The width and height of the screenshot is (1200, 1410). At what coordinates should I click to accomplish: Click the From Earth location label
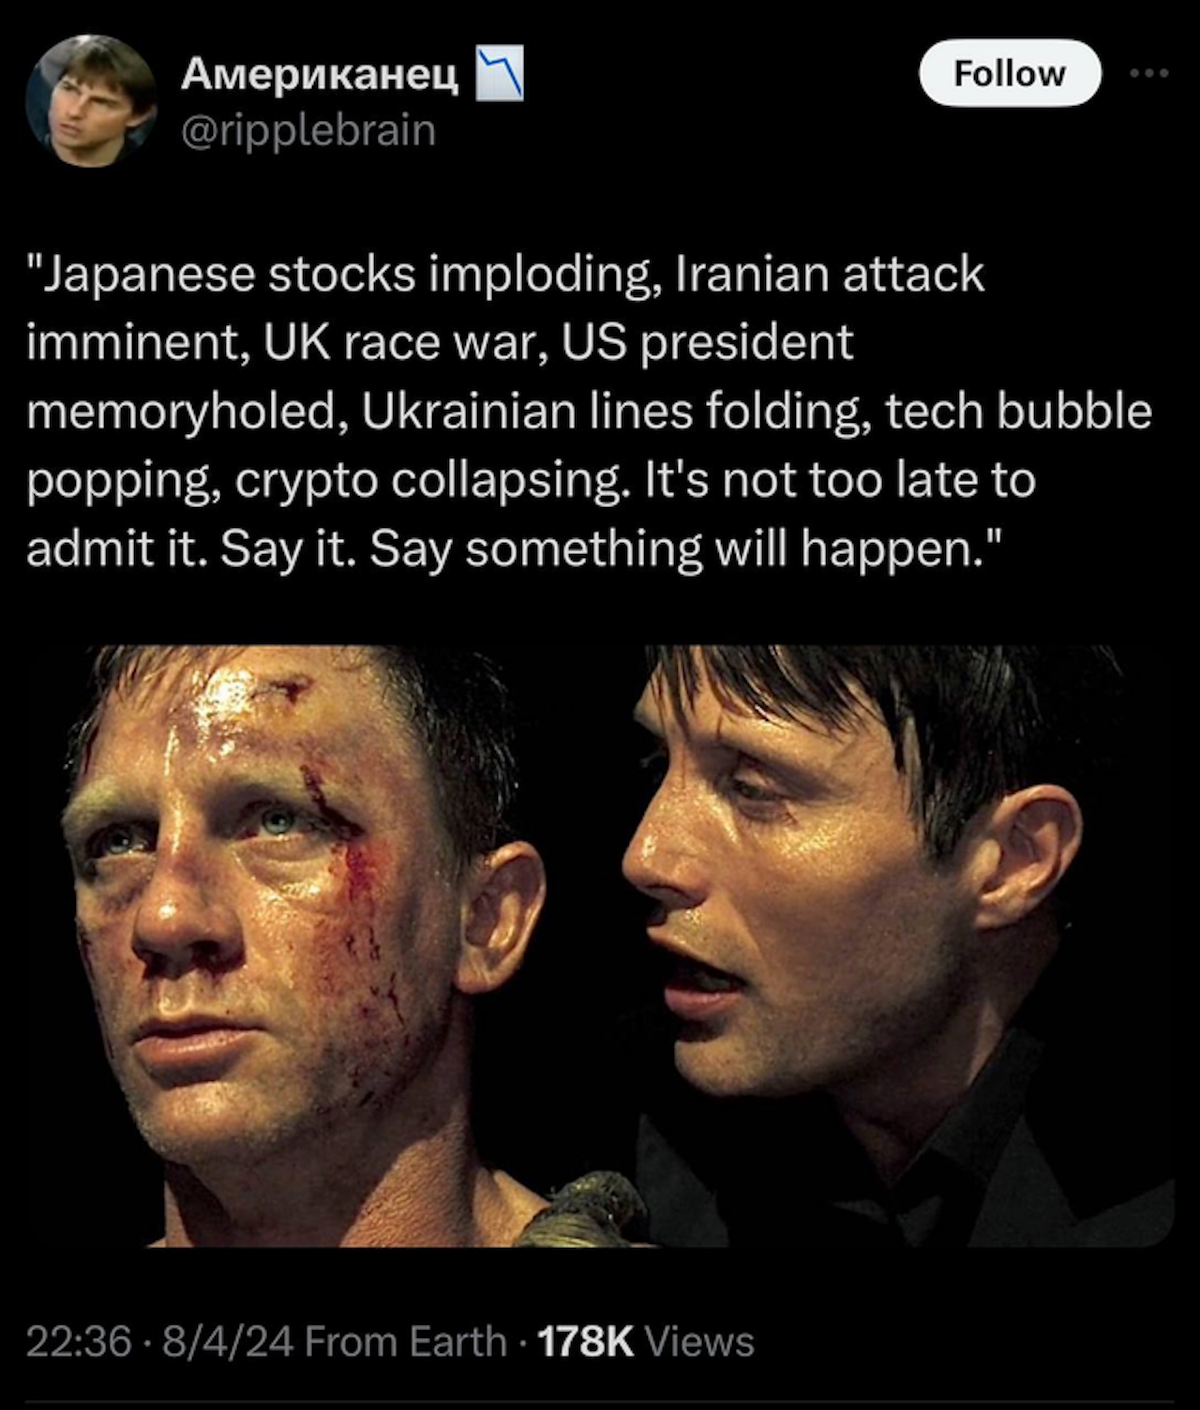point(405,1341)
